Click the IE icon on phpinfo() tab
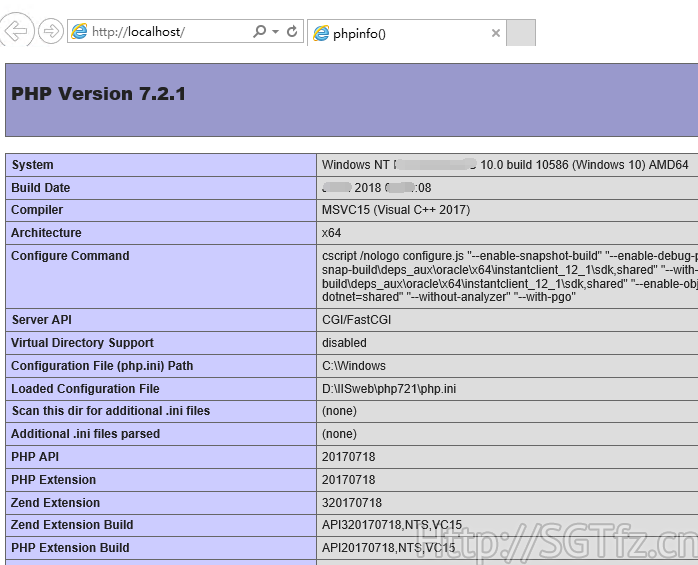 (x=321, y=33)
